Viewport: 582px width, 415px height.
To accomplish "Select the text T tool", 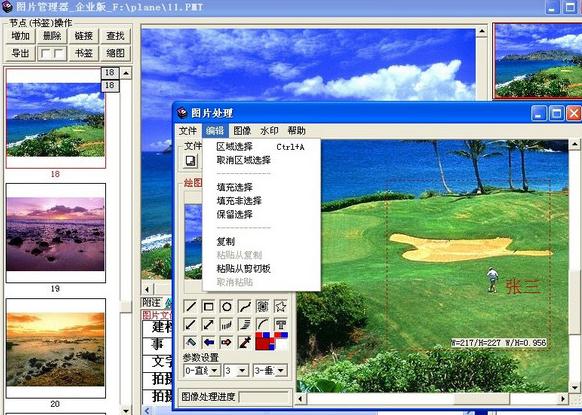I will [281, 324].
